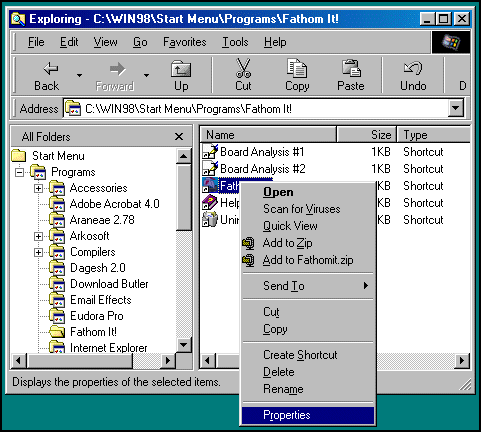Image resolution: width=481 pixels, height=432 pixels.
Task: Sort by the Name column header
Action: tap(268, 135)
